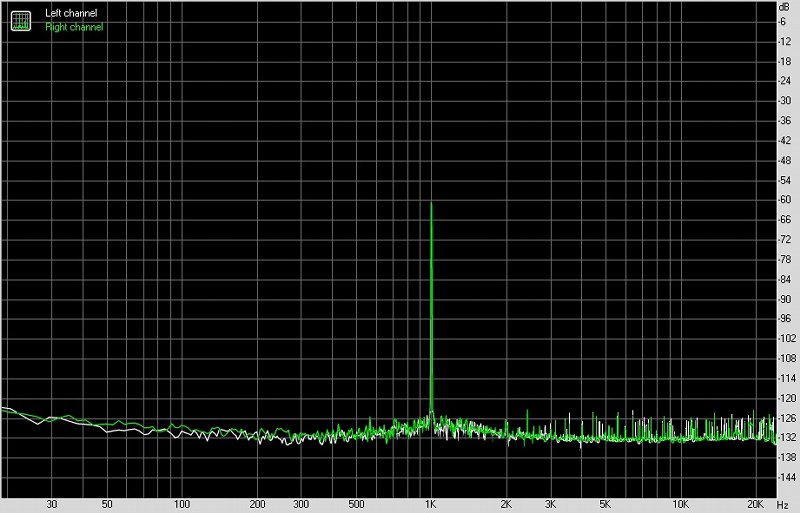Click the -96 dB axis label
The width and height of the screenshot is (800, 513).
[x=785, y=319]
